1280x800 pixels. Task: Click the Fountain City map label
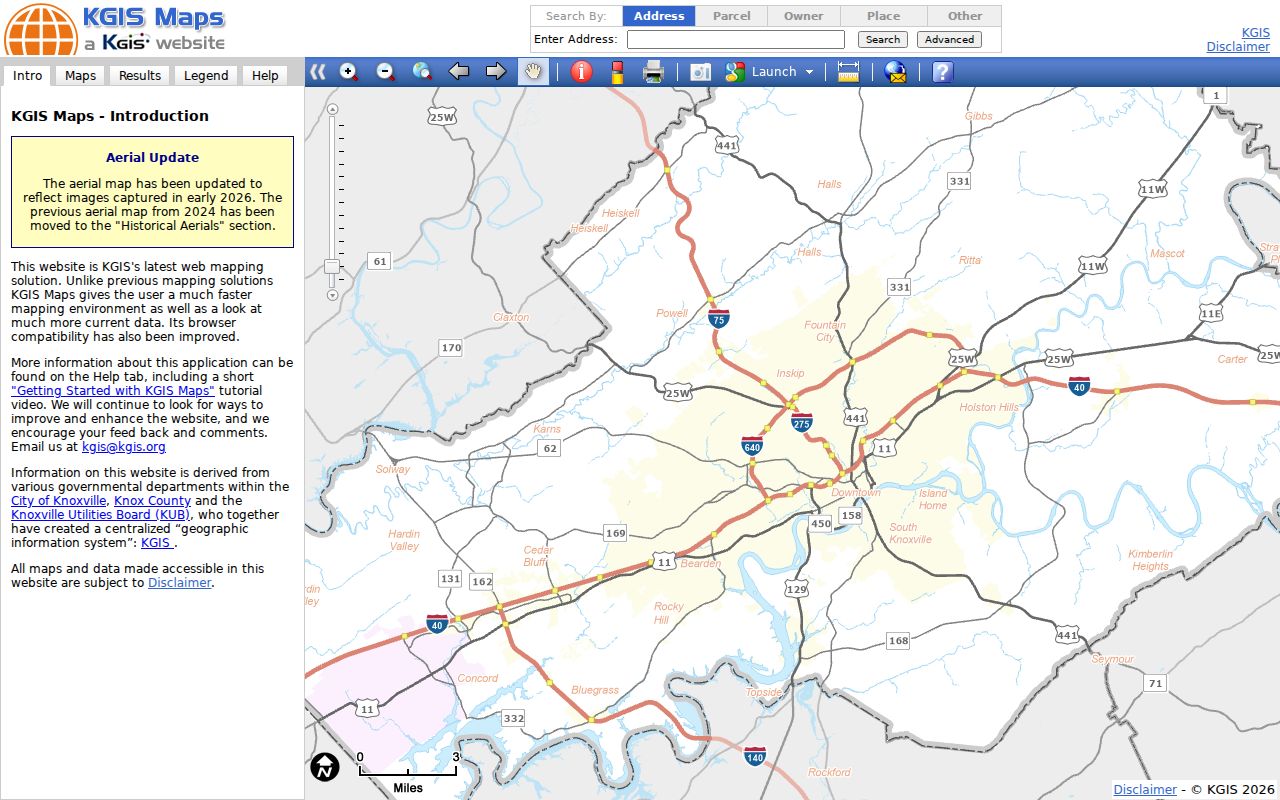pyautogui.click(x=825, y=331)
